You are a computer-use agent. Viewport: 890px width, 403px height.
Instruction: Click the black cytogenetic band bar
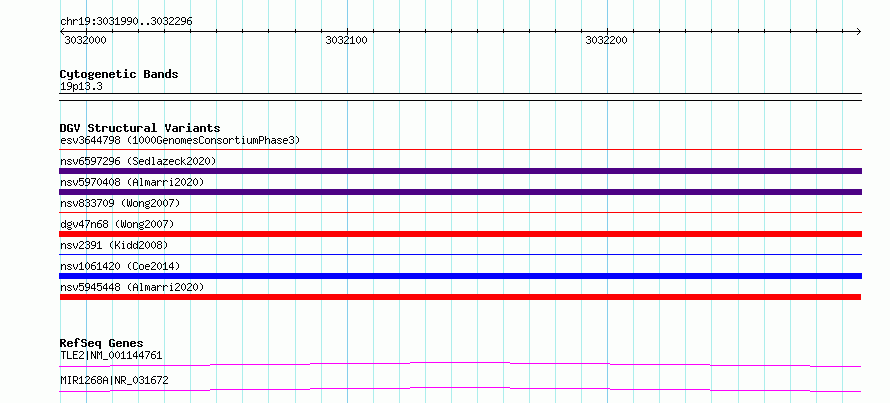click(x=460, y=97)
